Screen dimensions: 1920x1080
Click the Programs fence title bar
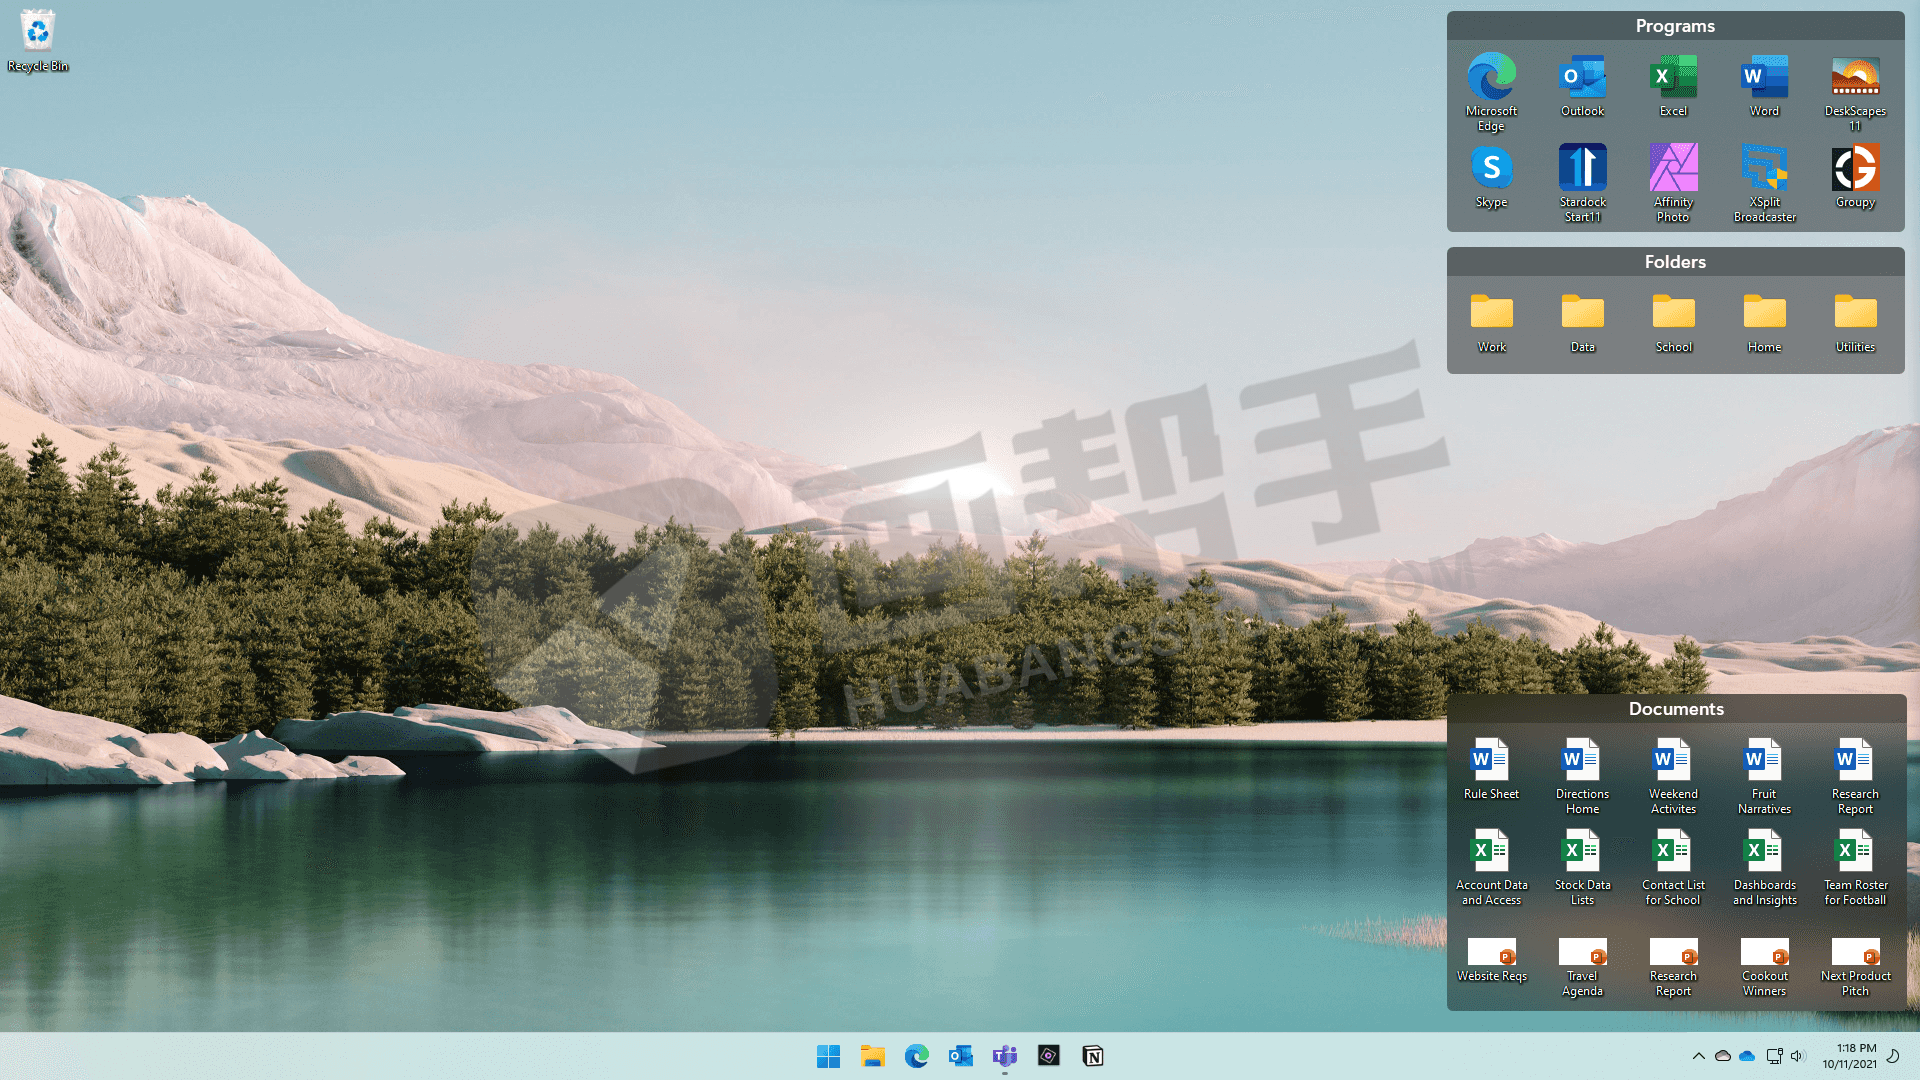1675,26
